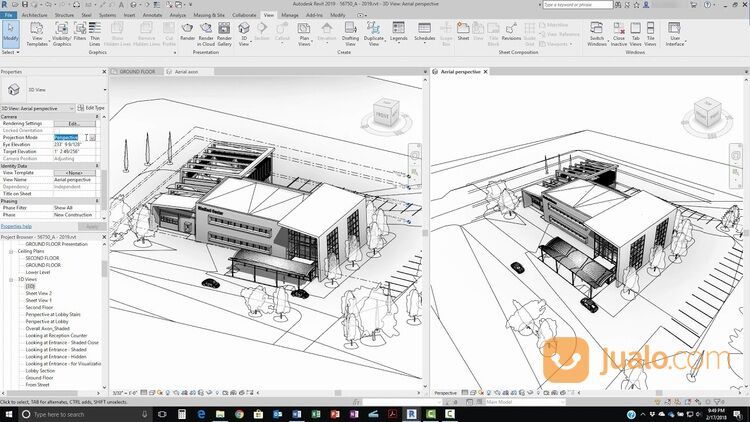The height and width of the screenshot is (422, 750).
Task: Click Rendering Settings Edit button
Action: point(75,123)
